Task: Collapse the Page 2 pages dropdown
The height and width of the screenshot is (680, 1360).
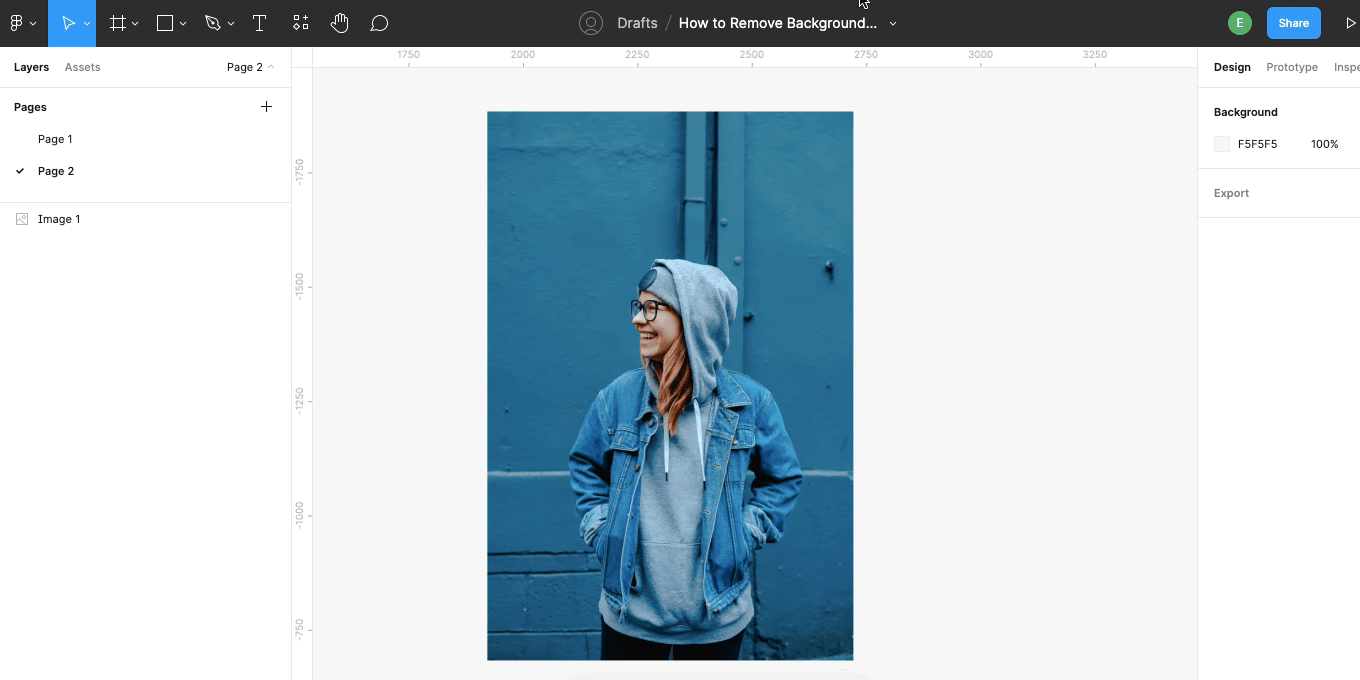Action: tap(250, 67)
